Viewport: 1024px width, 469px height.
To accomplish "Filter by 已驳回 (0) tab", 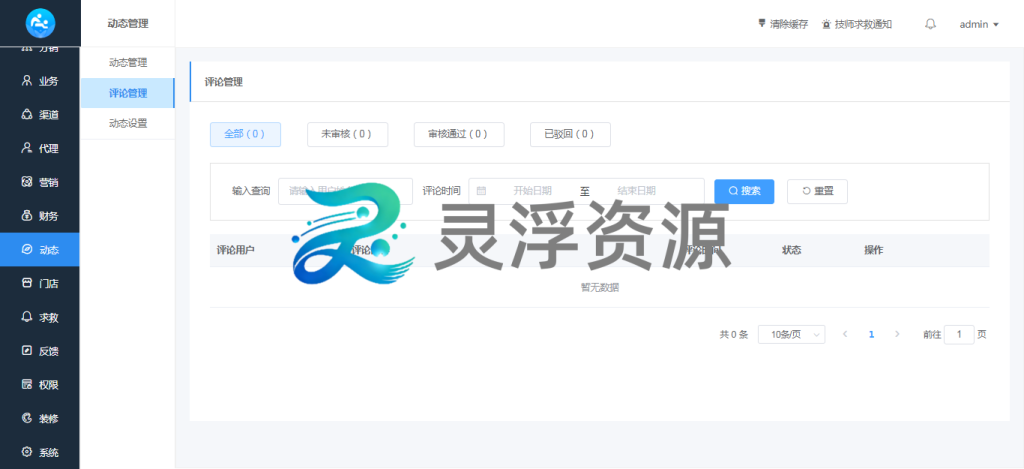I will pos(570,134).
